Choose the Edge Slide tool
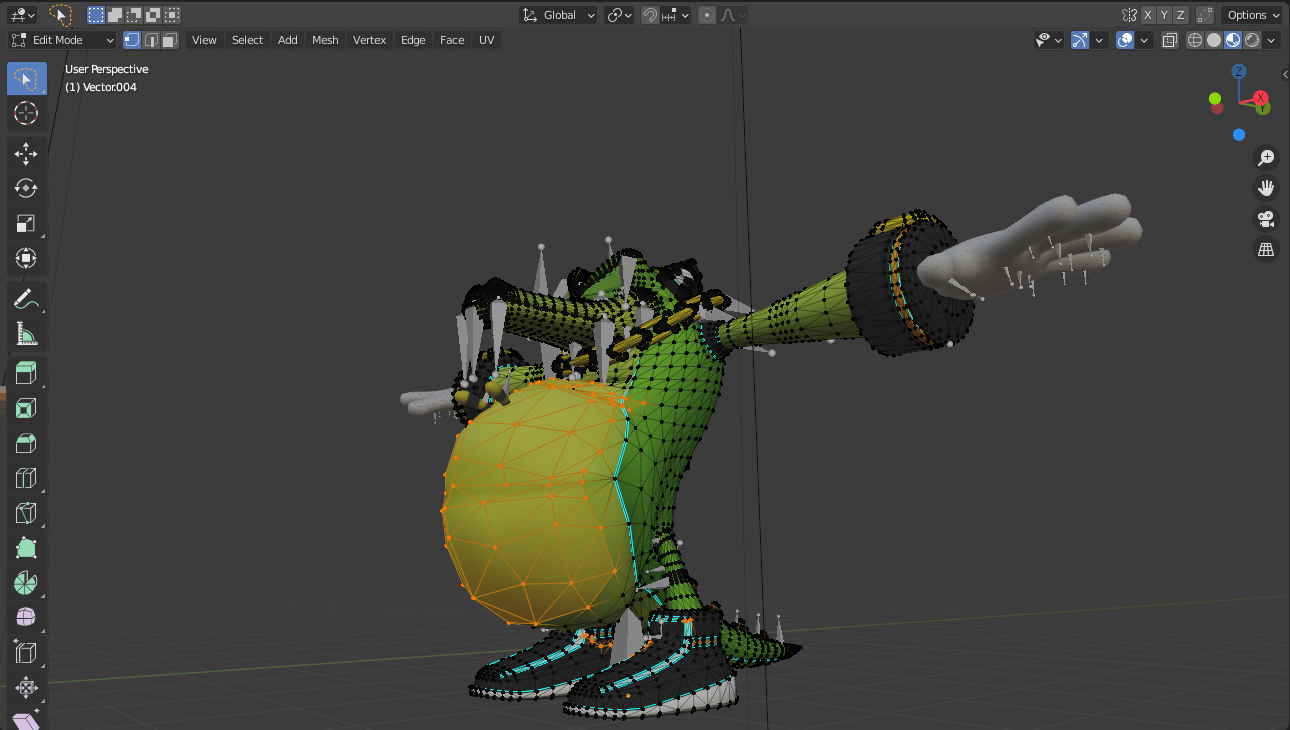The width and height of the screenshot is (1290, 730). (x=26, y=654)
